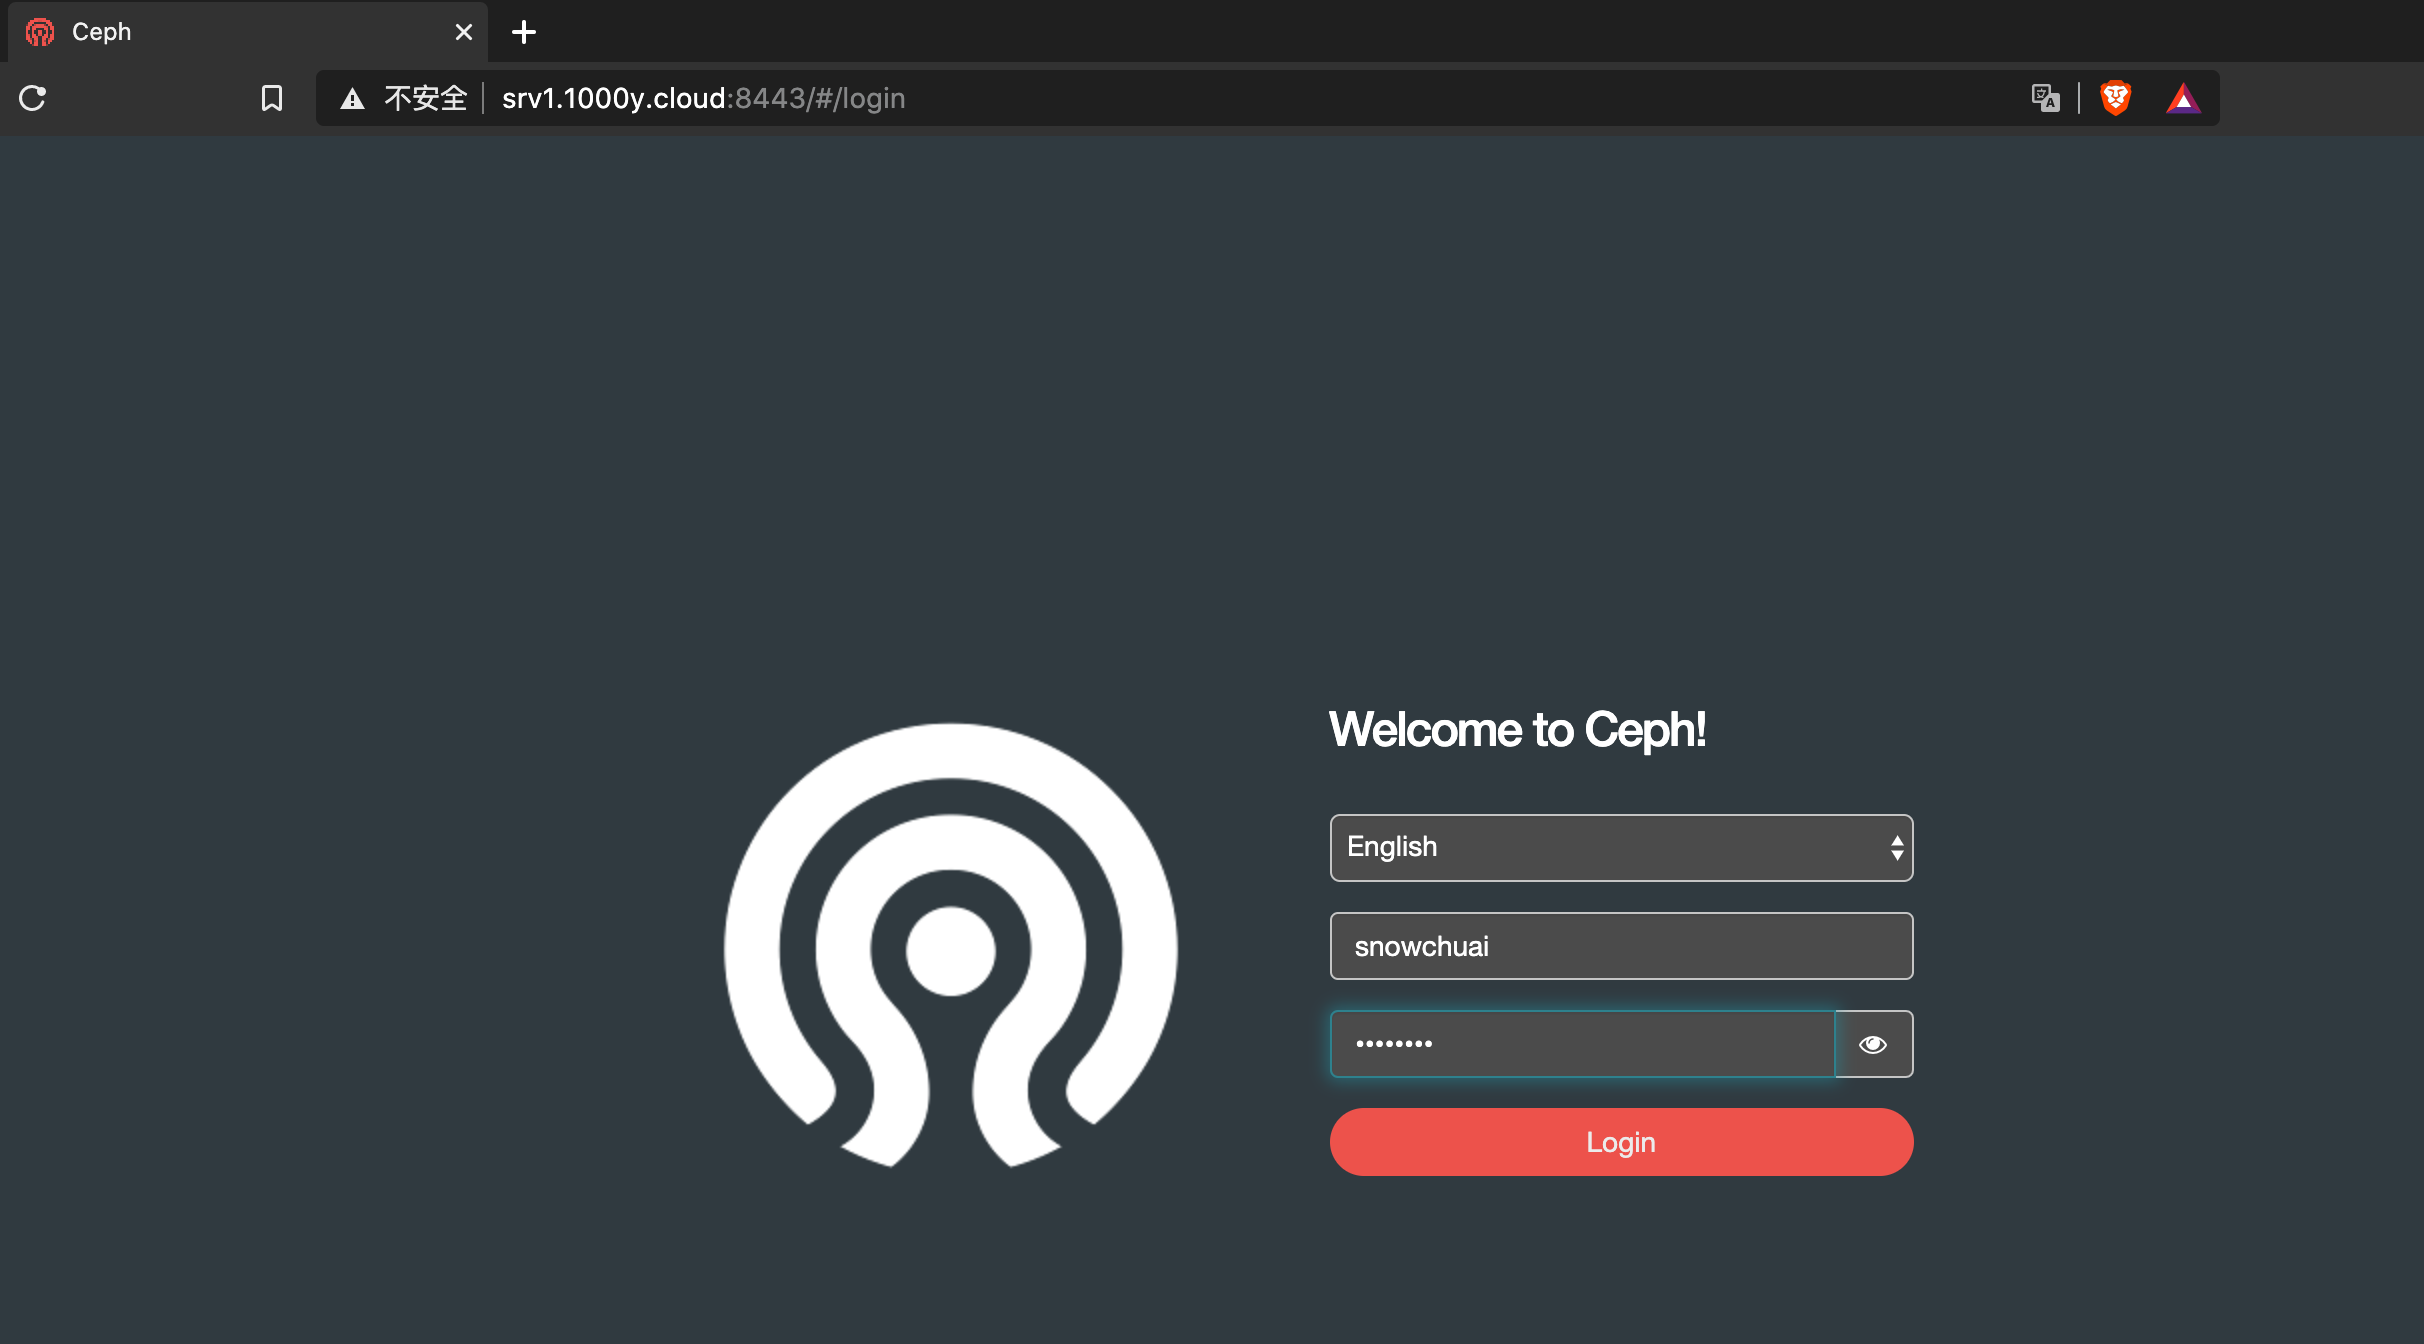Bookmark this page with the bookmark icon
Screen dimensions: 2424x1344
pyautogui.click(x=271, y=98)
